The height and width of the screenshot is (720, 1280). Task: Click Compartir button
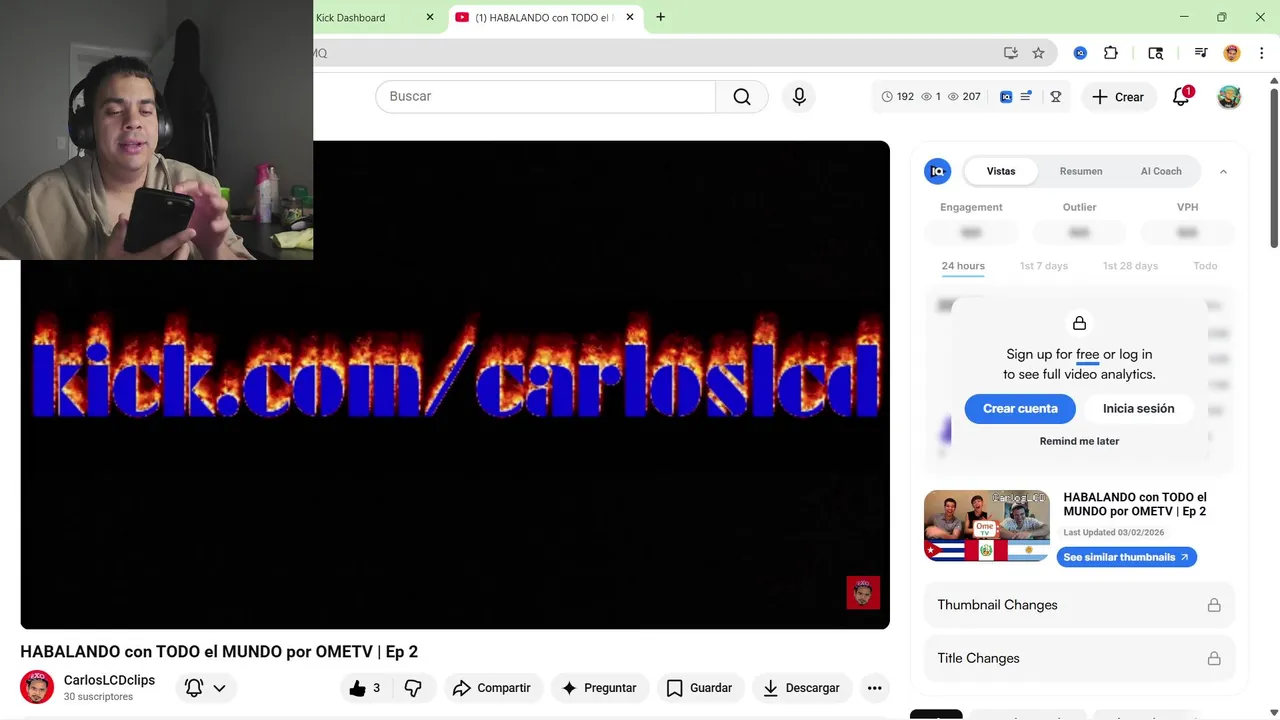coord(492,688)
